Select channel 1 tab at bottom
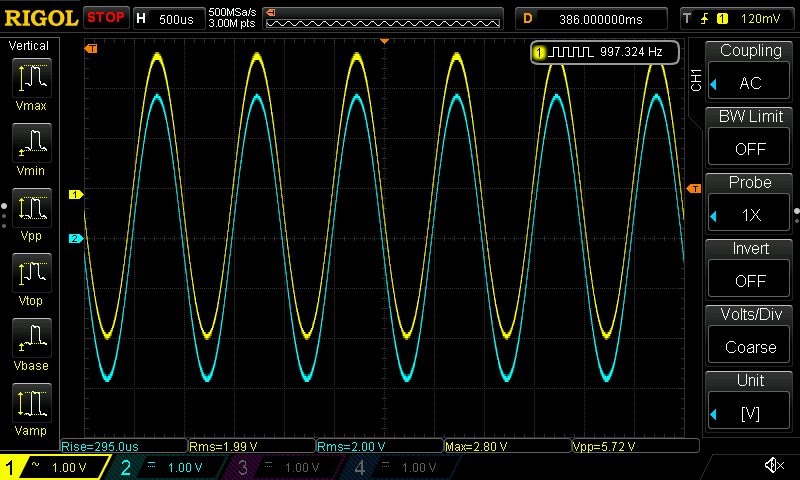This screenshot has height=480, width=800. coord(54,467)
